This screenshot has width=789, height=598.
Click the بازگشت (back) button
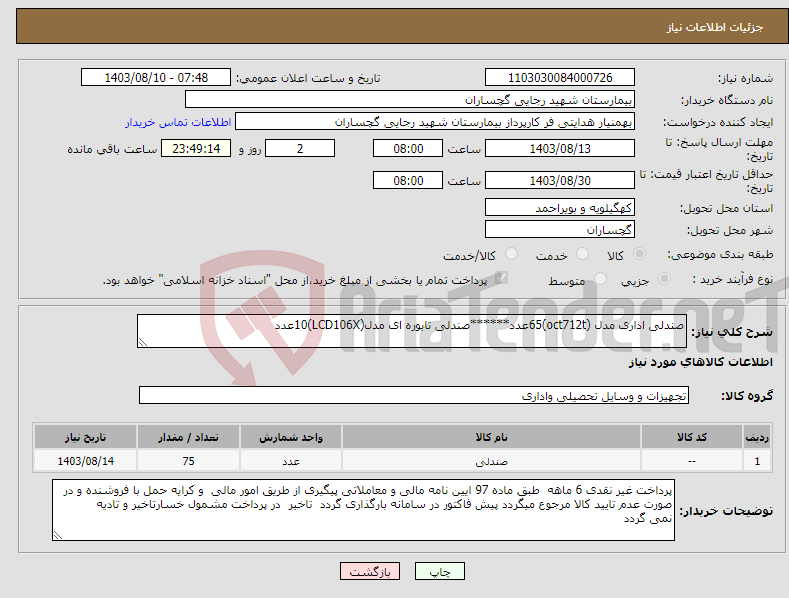(370, 571)
